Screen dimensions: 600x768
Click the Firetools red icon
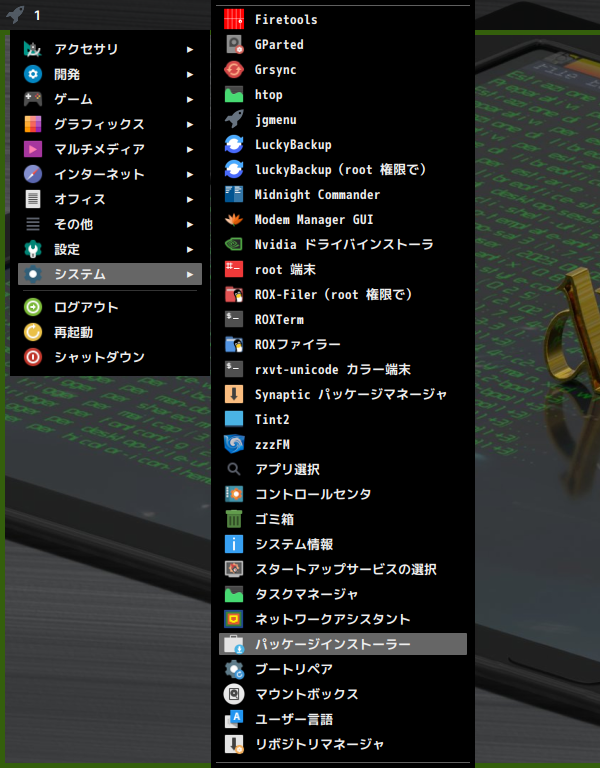tap(234, 20)
